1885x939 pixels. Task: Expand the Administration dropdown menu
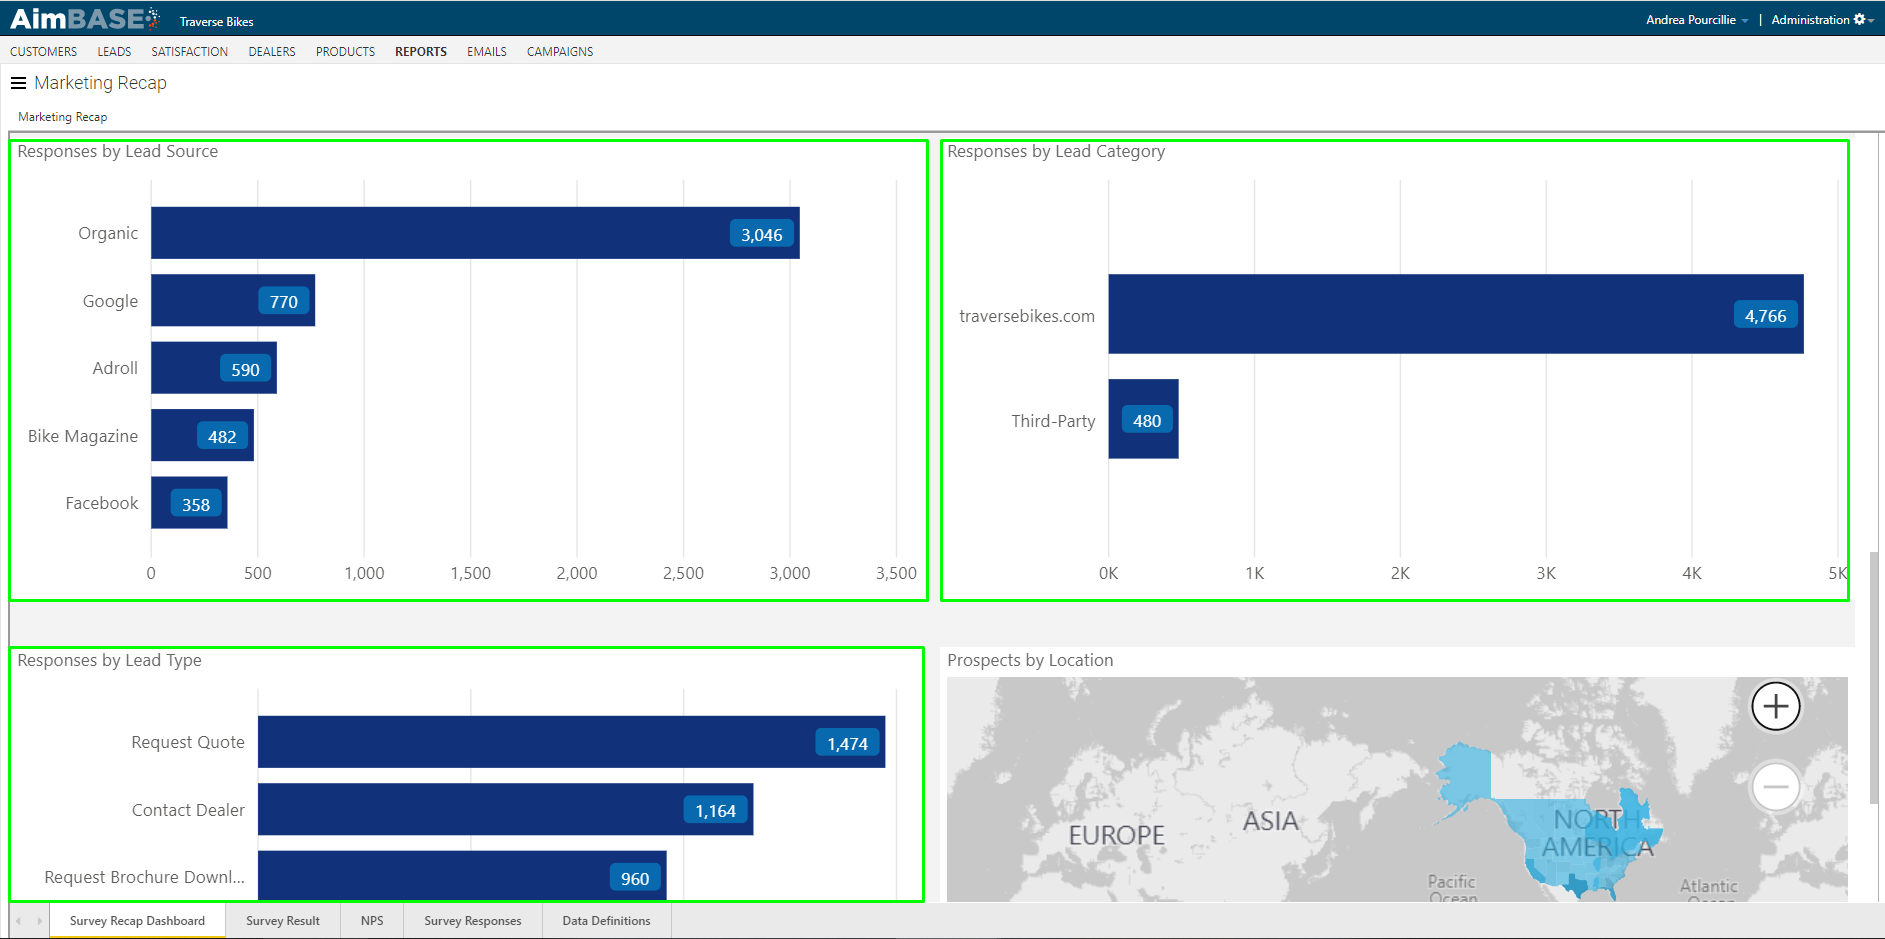[1815, 19]
